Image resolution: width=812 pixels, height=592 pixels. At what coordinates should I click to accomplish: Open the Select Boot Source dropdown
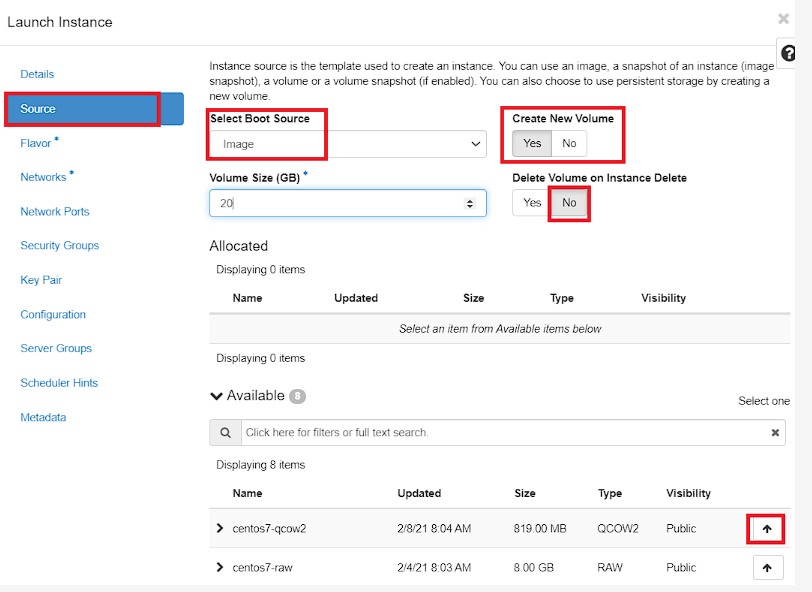pyautogui.click(x=347, y=144)
